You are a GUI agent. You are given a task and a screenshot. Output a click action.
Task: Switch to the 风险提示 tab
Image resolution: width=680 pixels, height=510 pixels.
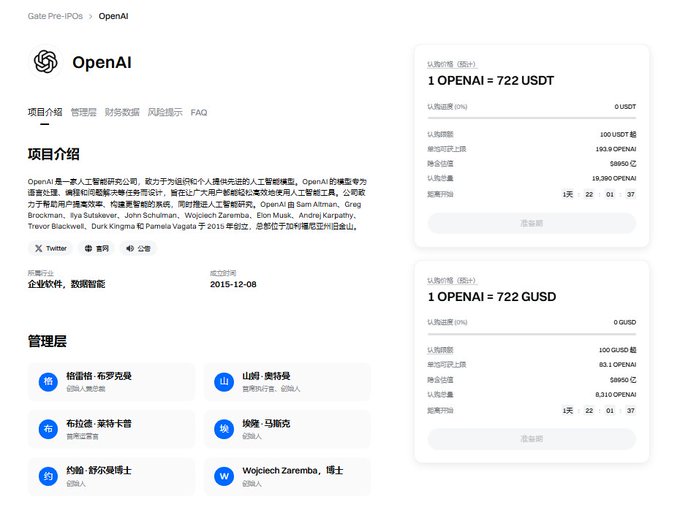[165, 112]
